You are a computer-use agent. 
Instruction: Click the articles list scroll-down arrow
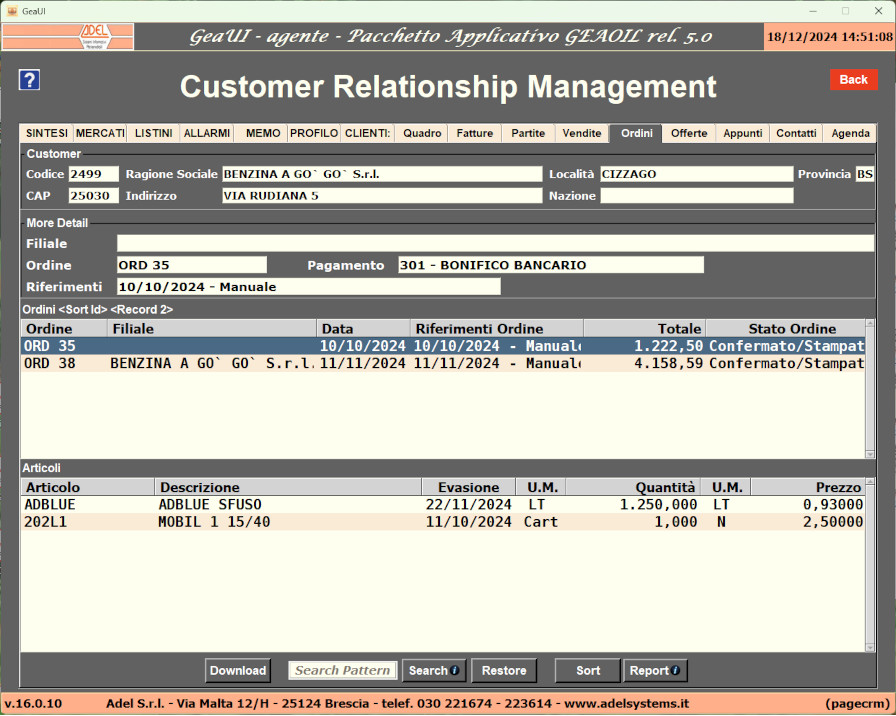870,647
